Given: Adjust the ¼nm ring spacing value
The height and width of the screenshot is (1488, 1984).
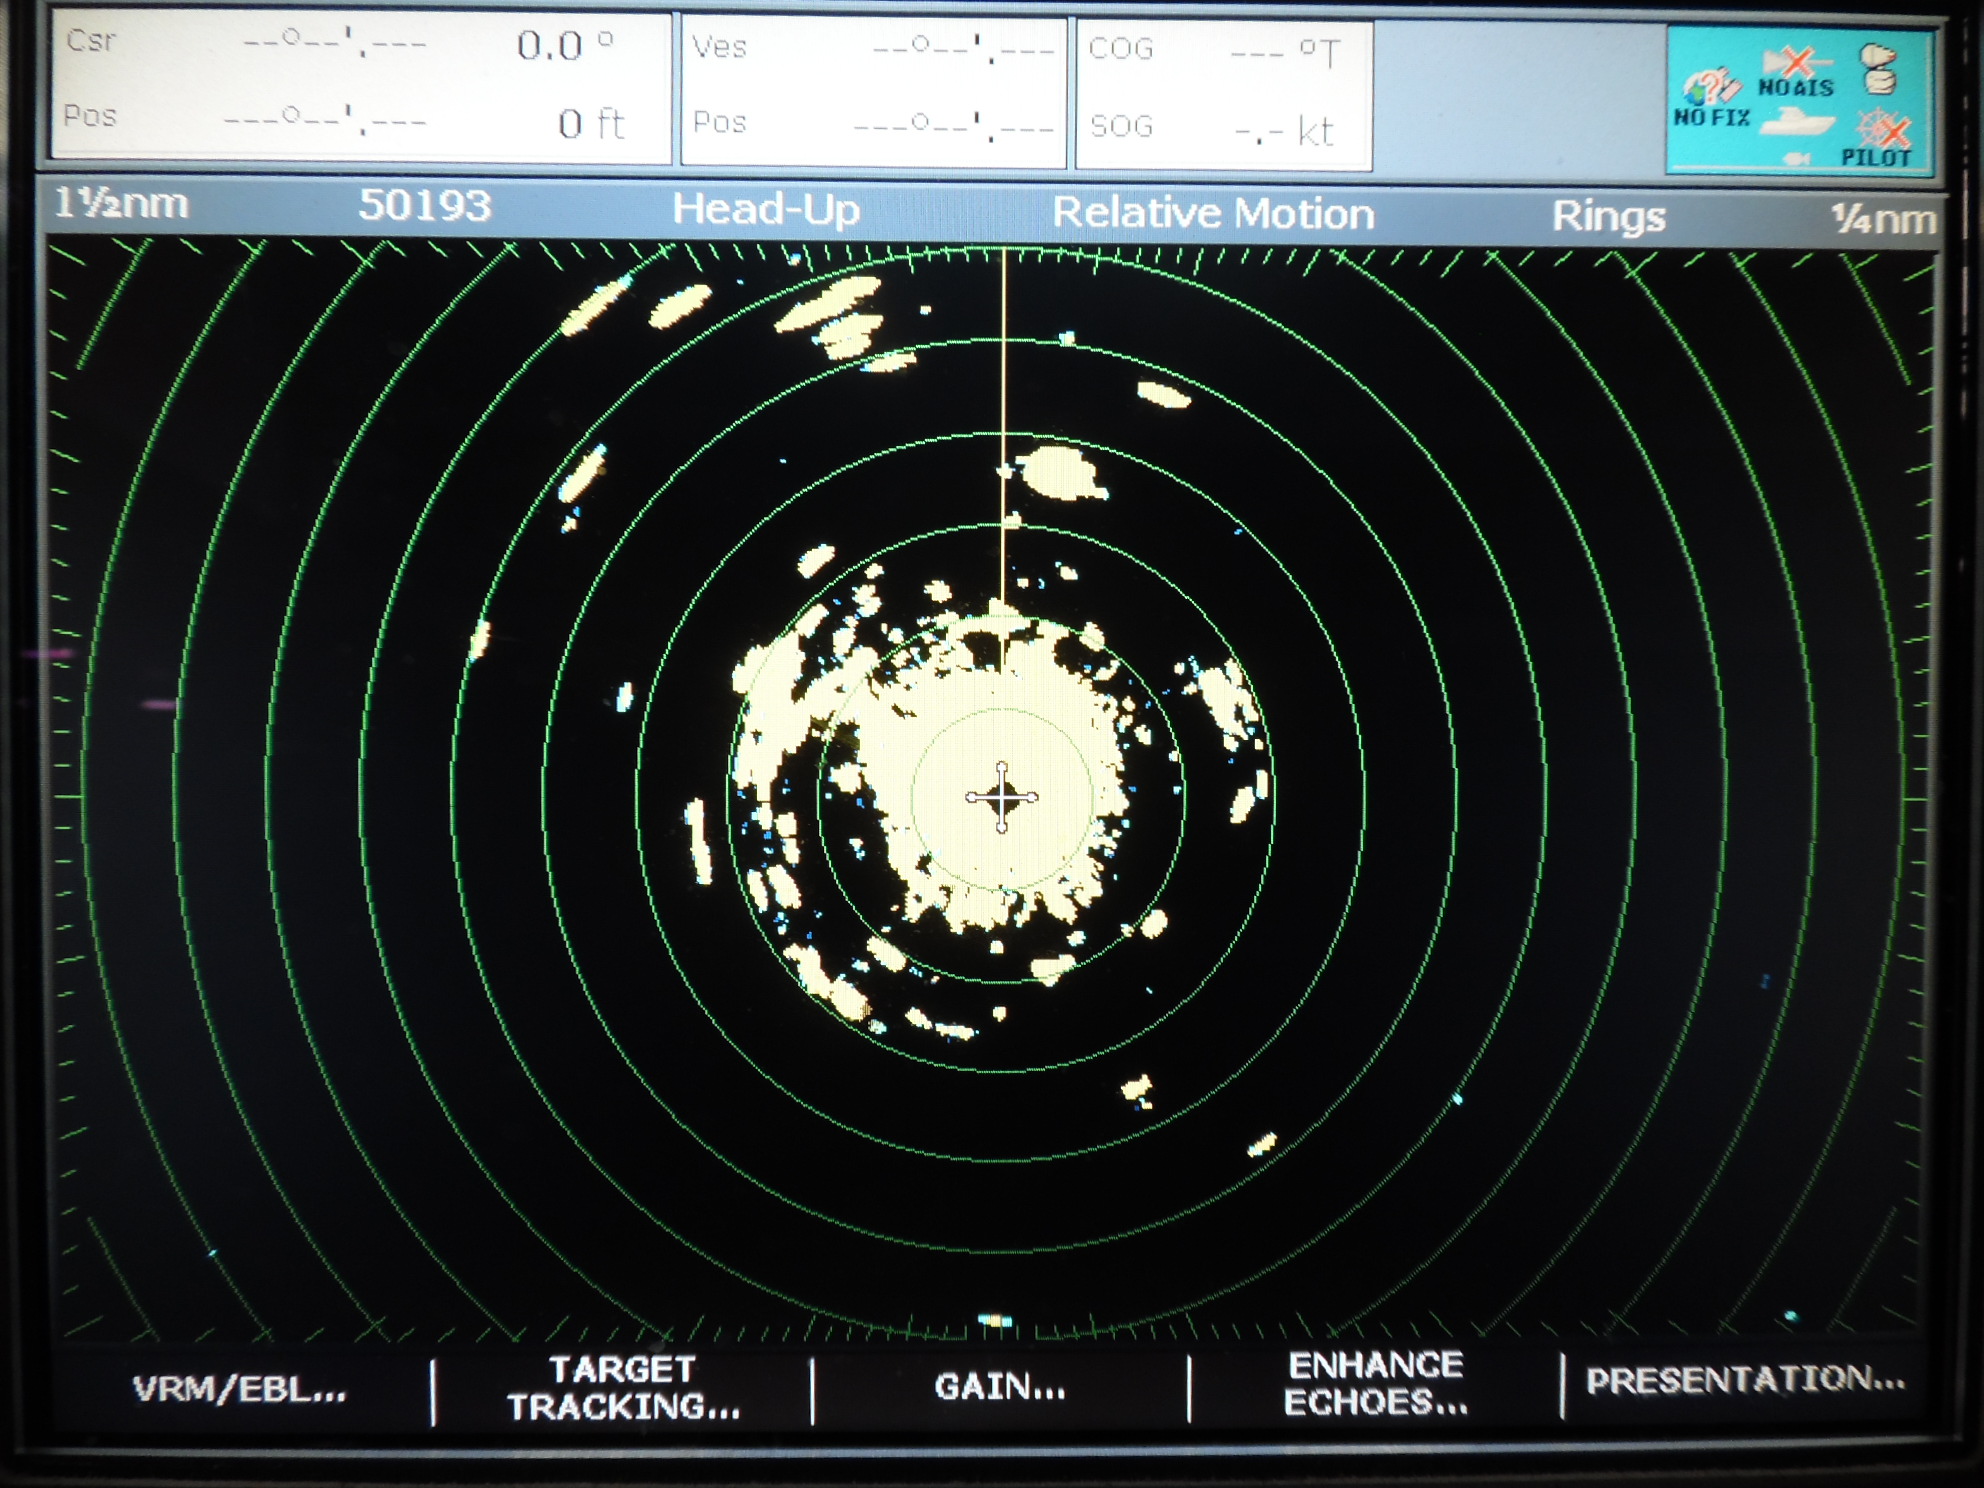Looking at the screenshot, I should pyautogui.click(x=1883, y=219).
